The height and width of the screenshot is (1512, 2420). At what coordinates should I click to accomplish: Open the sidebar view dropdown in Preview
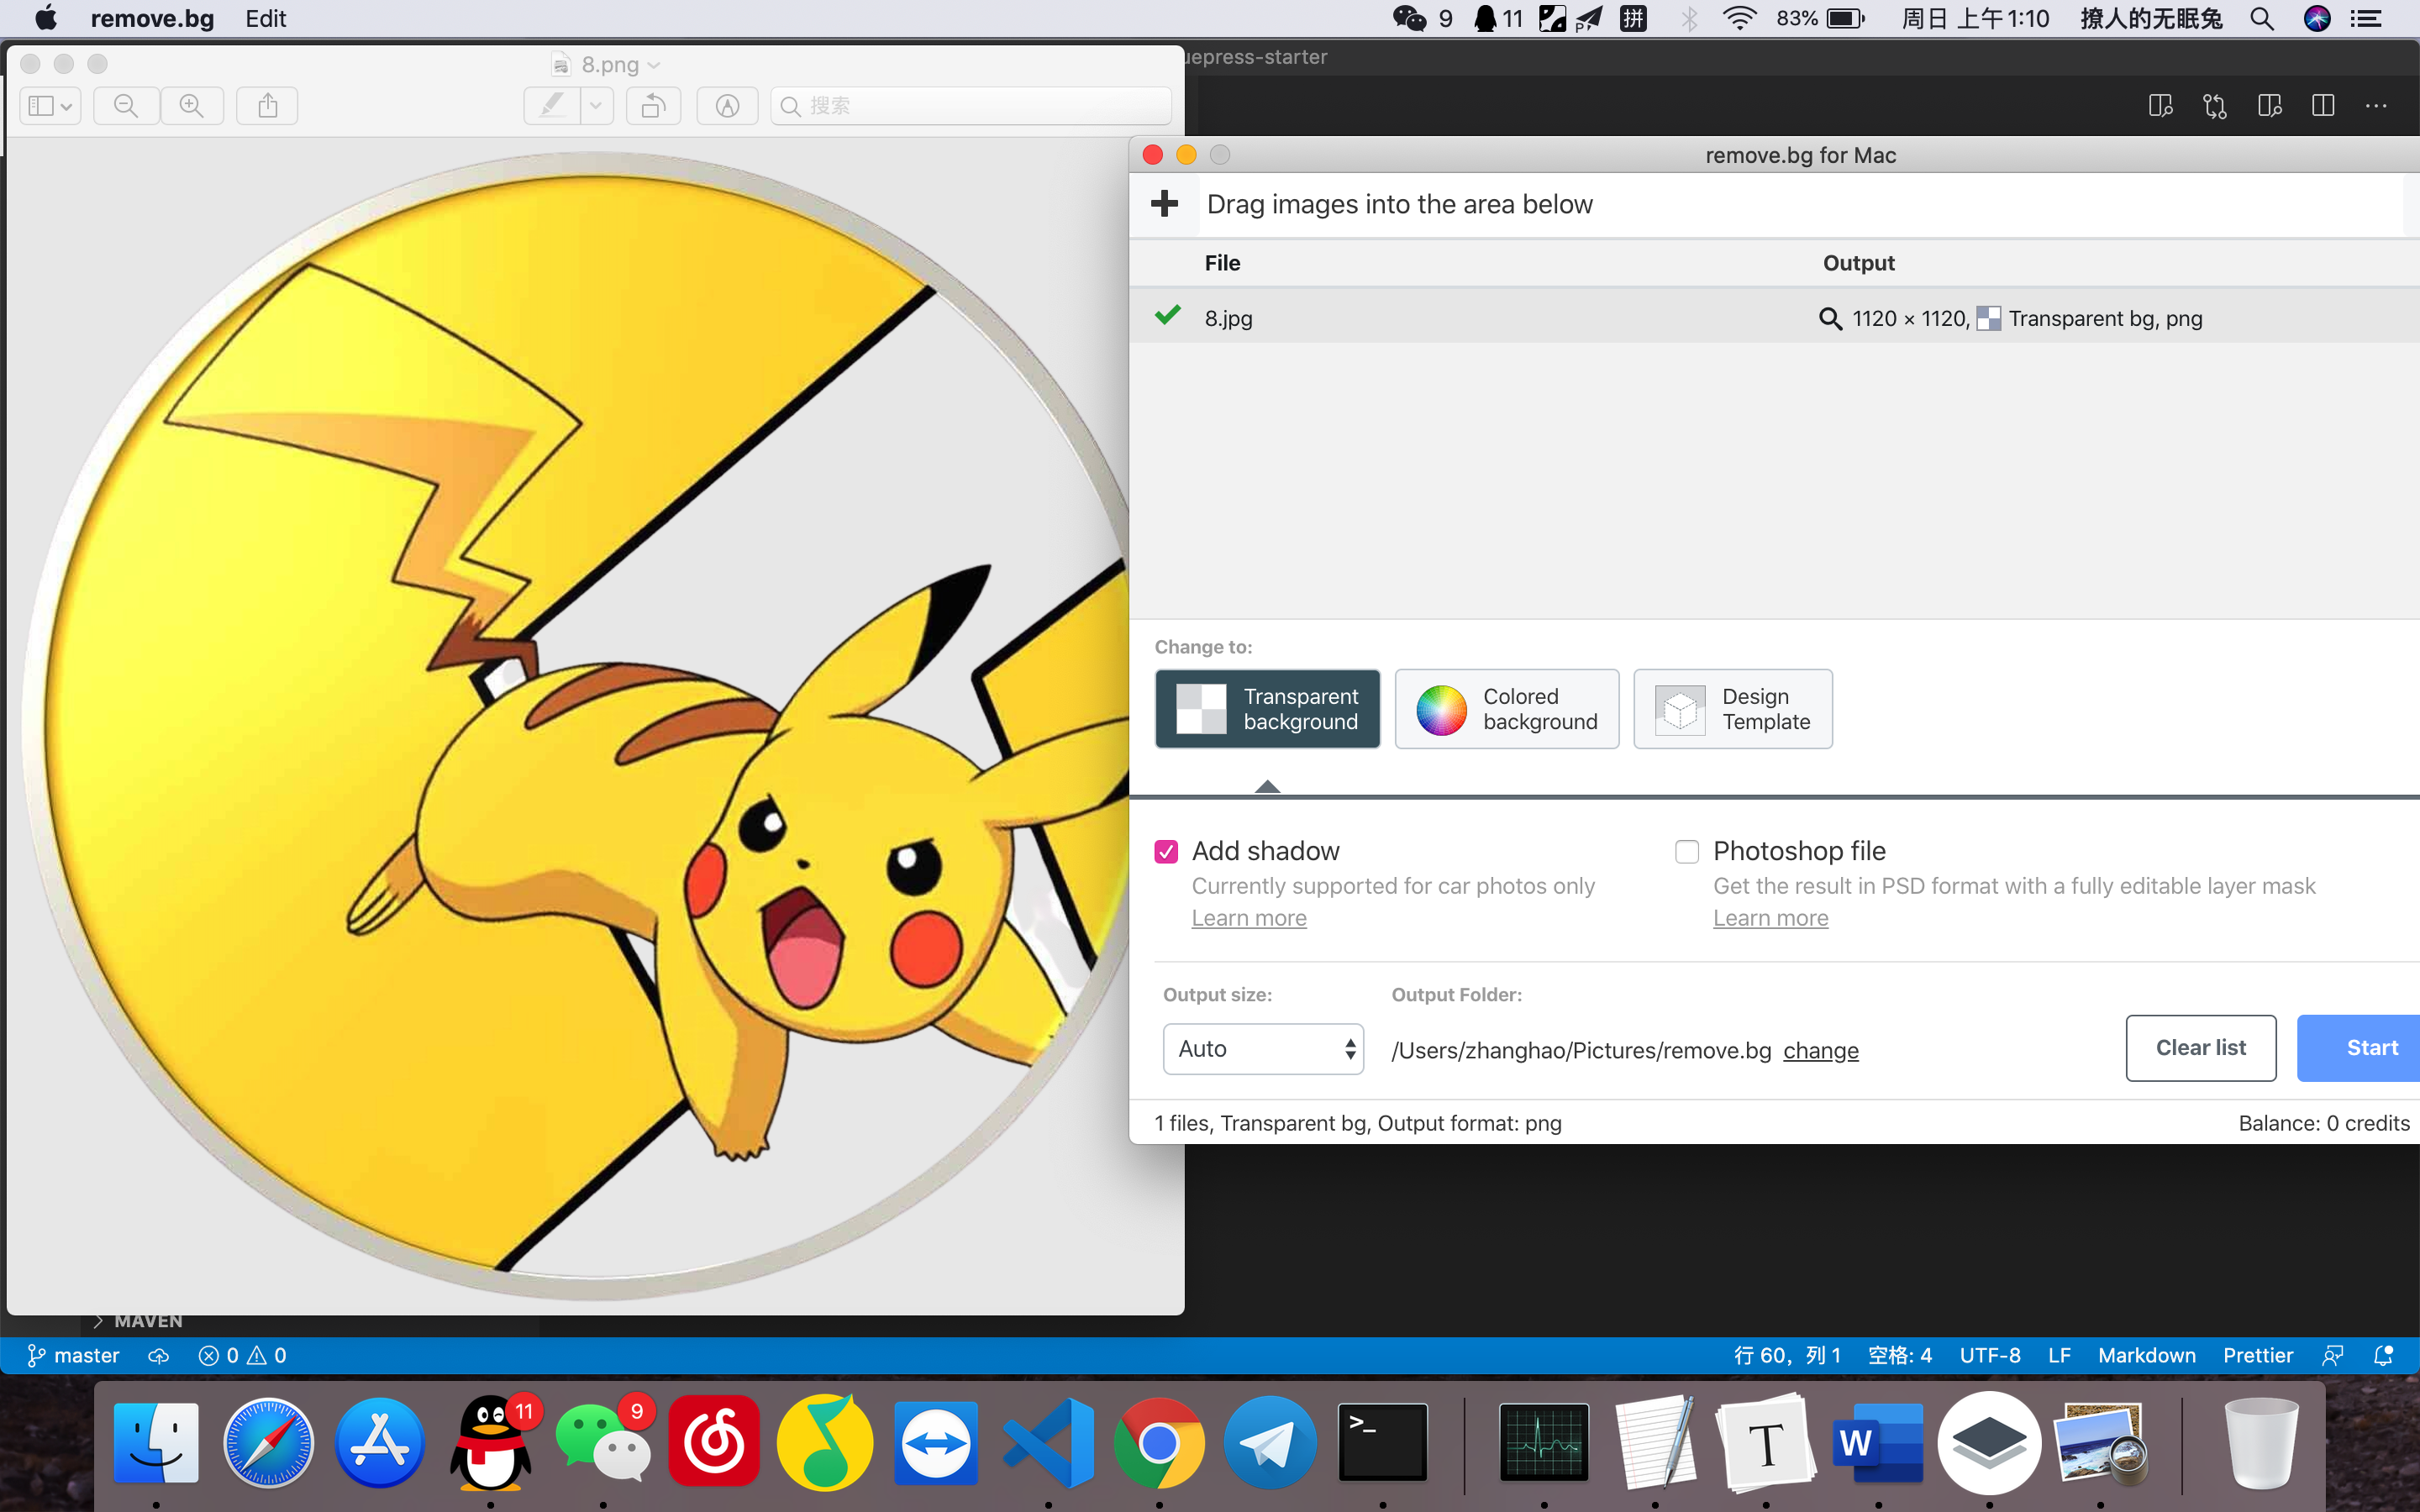(x=50, y=105)
